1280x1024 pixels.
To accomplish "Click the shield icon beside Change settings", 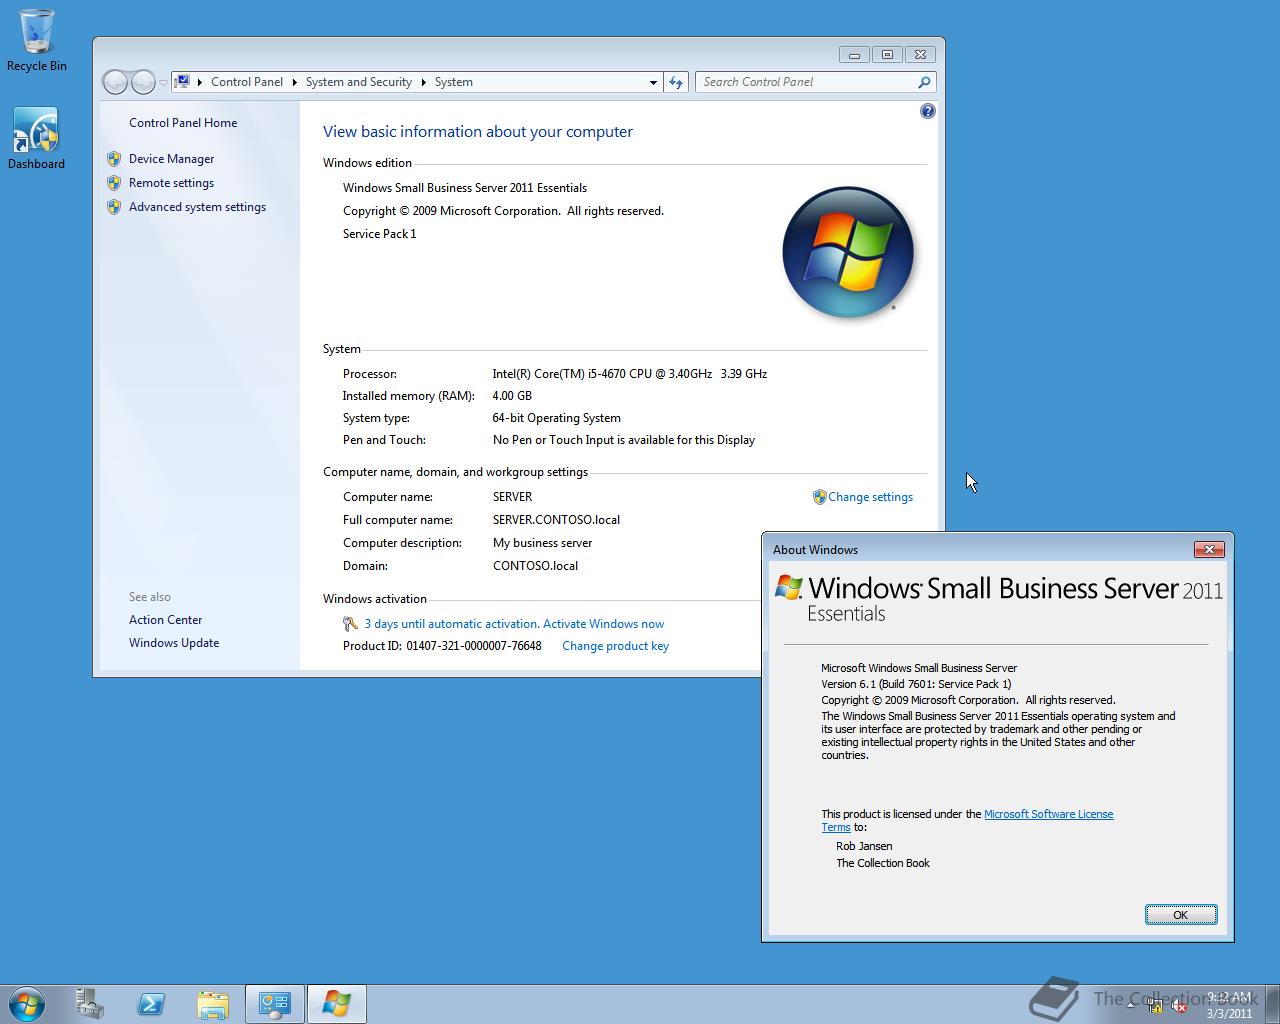I will pyautogui.click(x=819, y=497).
